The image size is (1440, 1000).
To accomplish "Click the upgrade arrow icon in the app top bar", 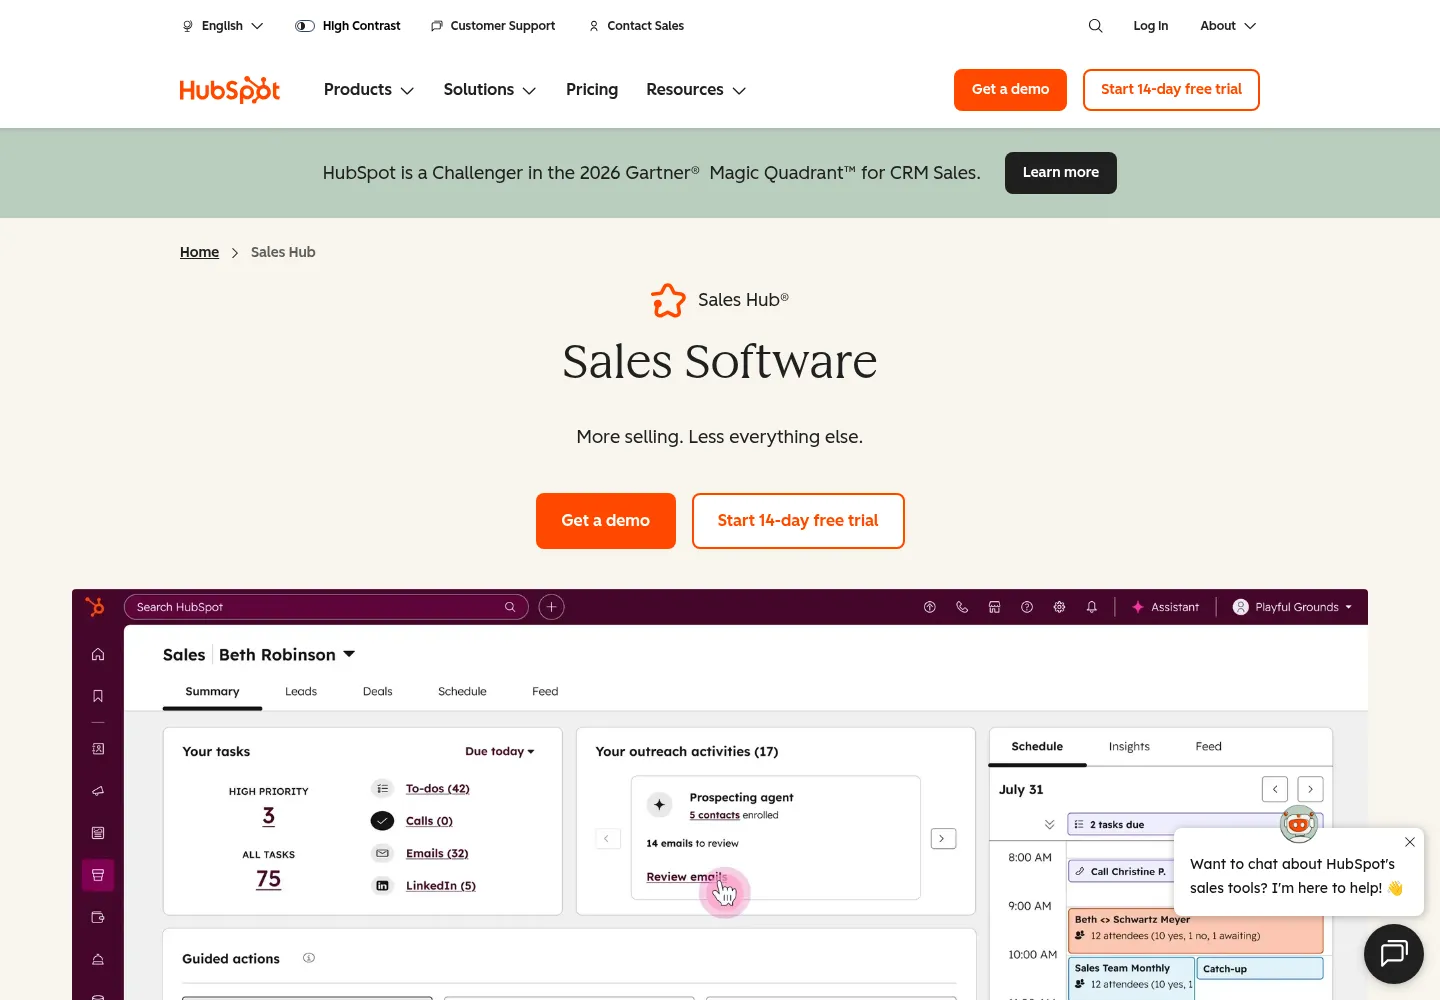I will [x=930, y=607].
